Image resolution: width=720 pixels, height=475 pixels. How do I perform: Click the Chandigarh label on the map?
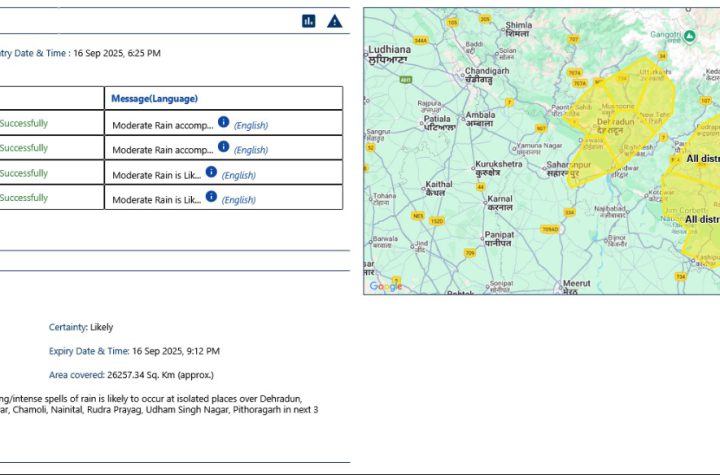pos(487,75)
